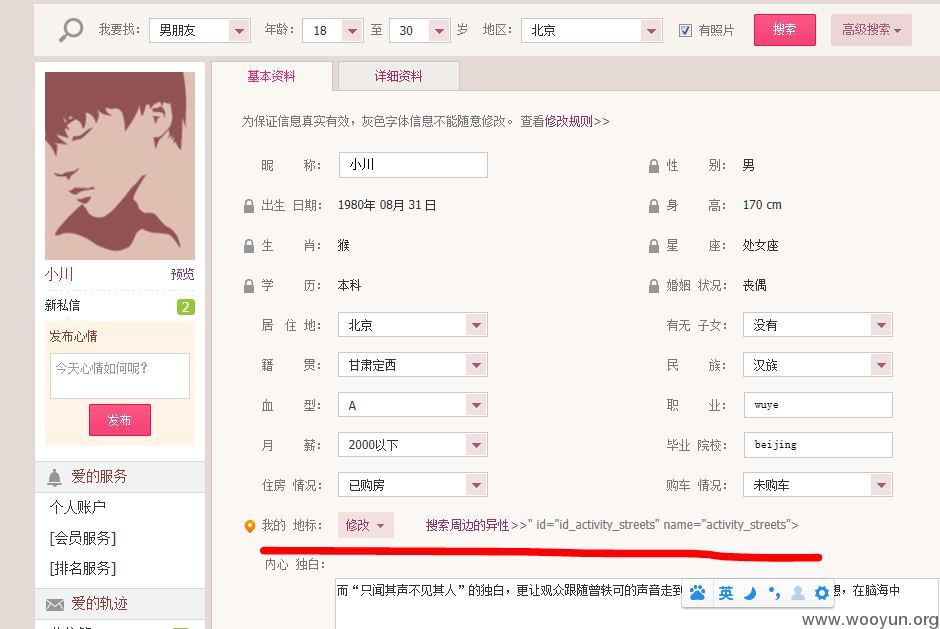
Task: Click the magnifier search icon
Action: pos(71,29)
